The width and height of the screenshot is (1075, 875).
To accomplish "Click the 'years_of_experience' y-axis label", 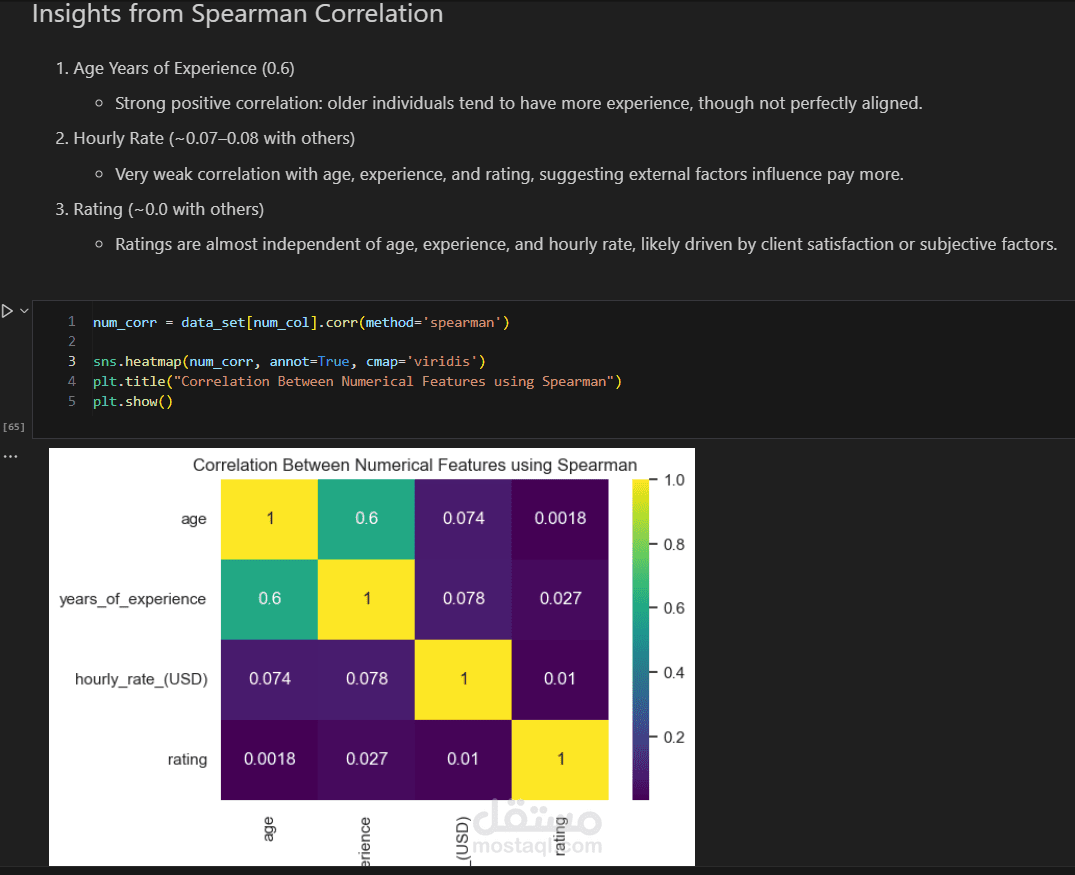I will (132, 599).
